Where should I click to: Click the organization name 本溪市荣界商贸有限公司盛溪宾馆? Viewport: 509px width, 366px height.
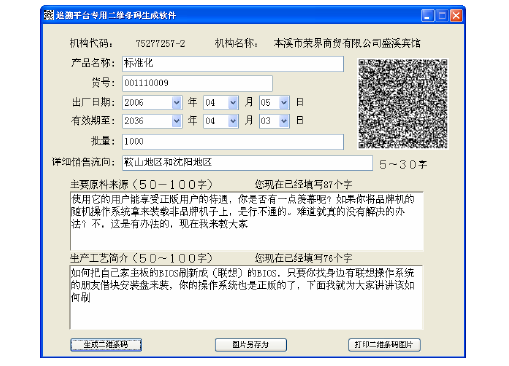347,43
